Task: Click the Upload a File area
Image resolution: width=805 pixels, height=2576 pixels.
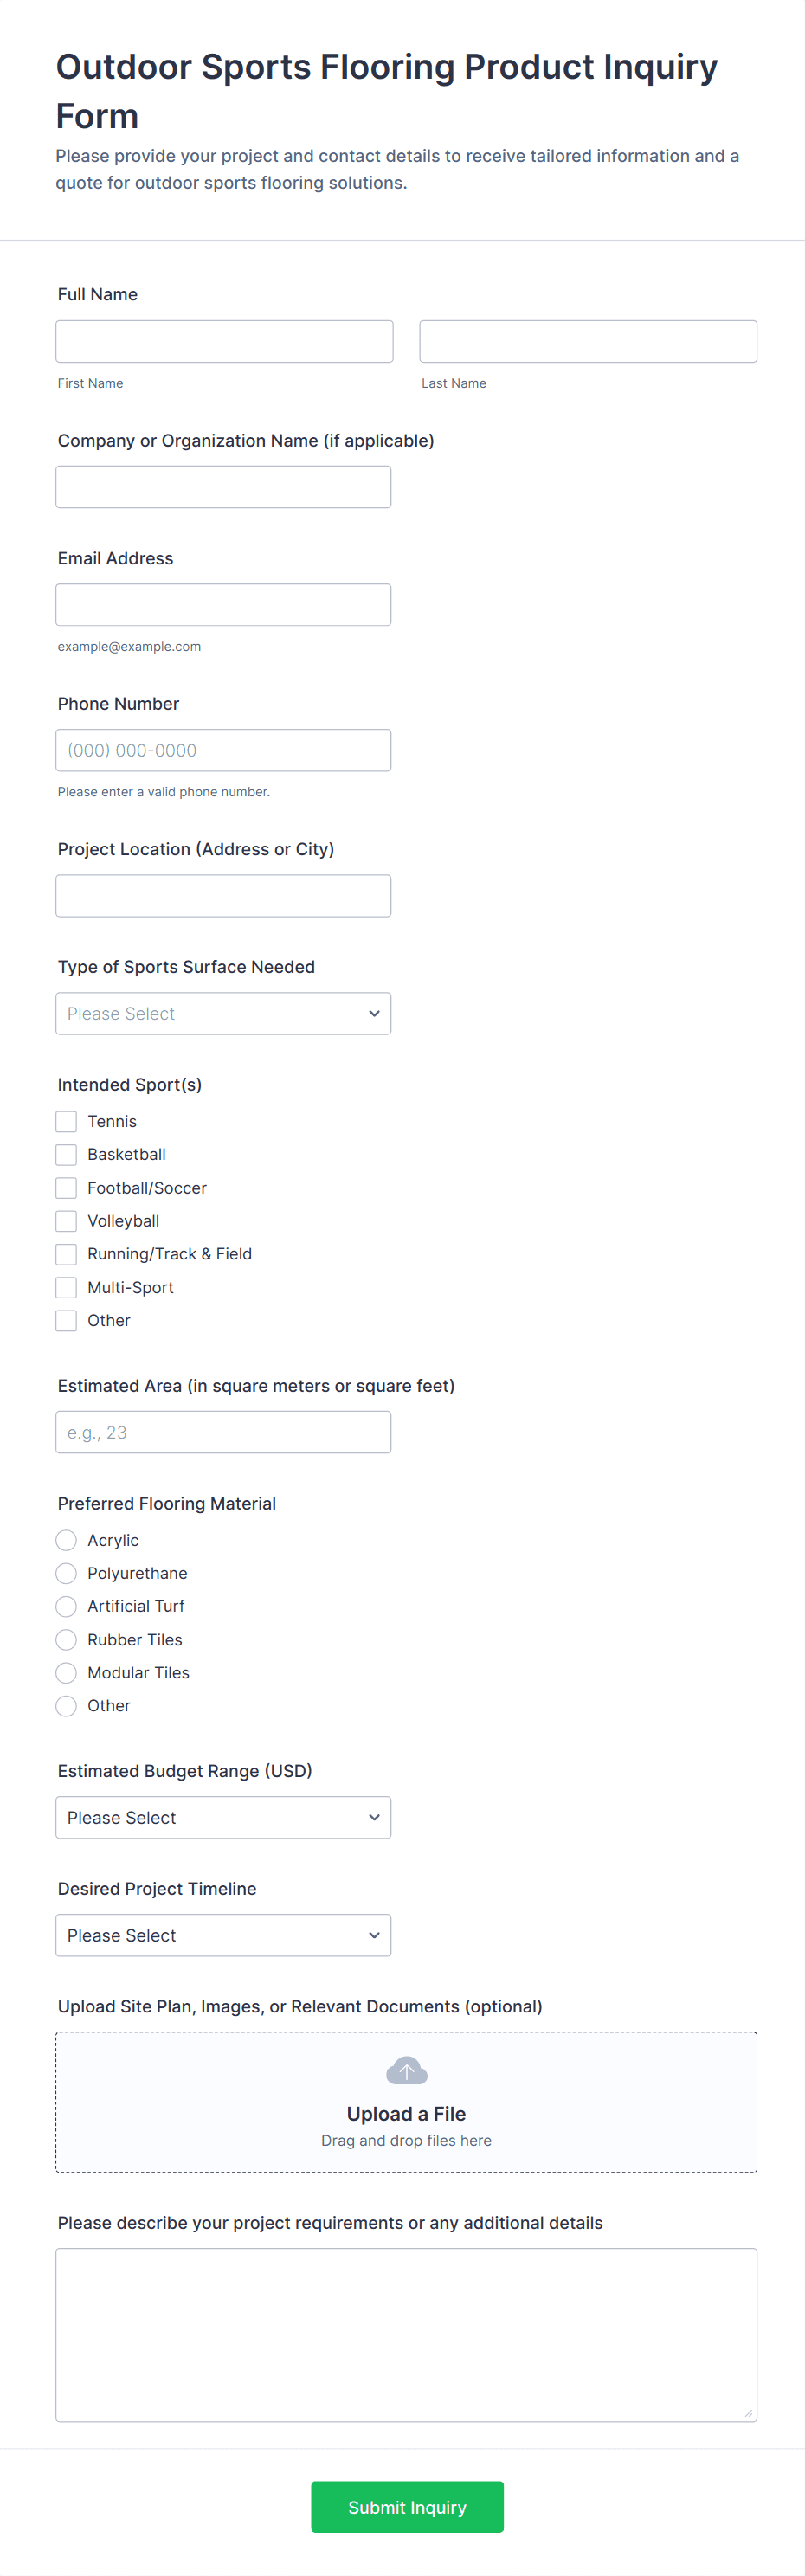Action: pos(406,2114)
